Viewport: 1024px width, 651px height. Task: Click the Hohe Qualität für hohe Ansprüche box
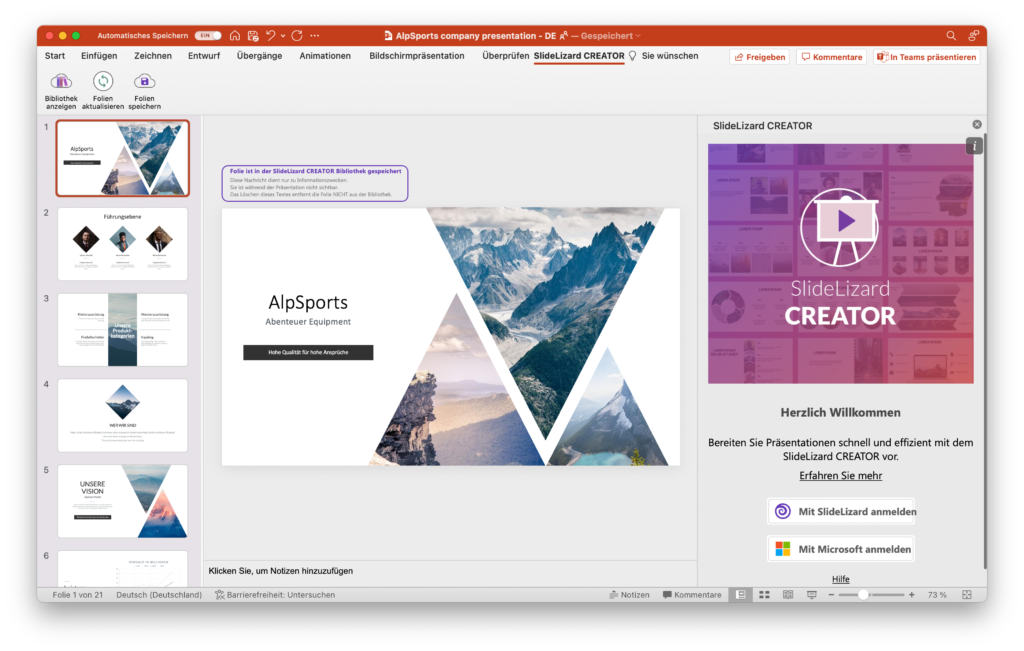tap(308, 353)
